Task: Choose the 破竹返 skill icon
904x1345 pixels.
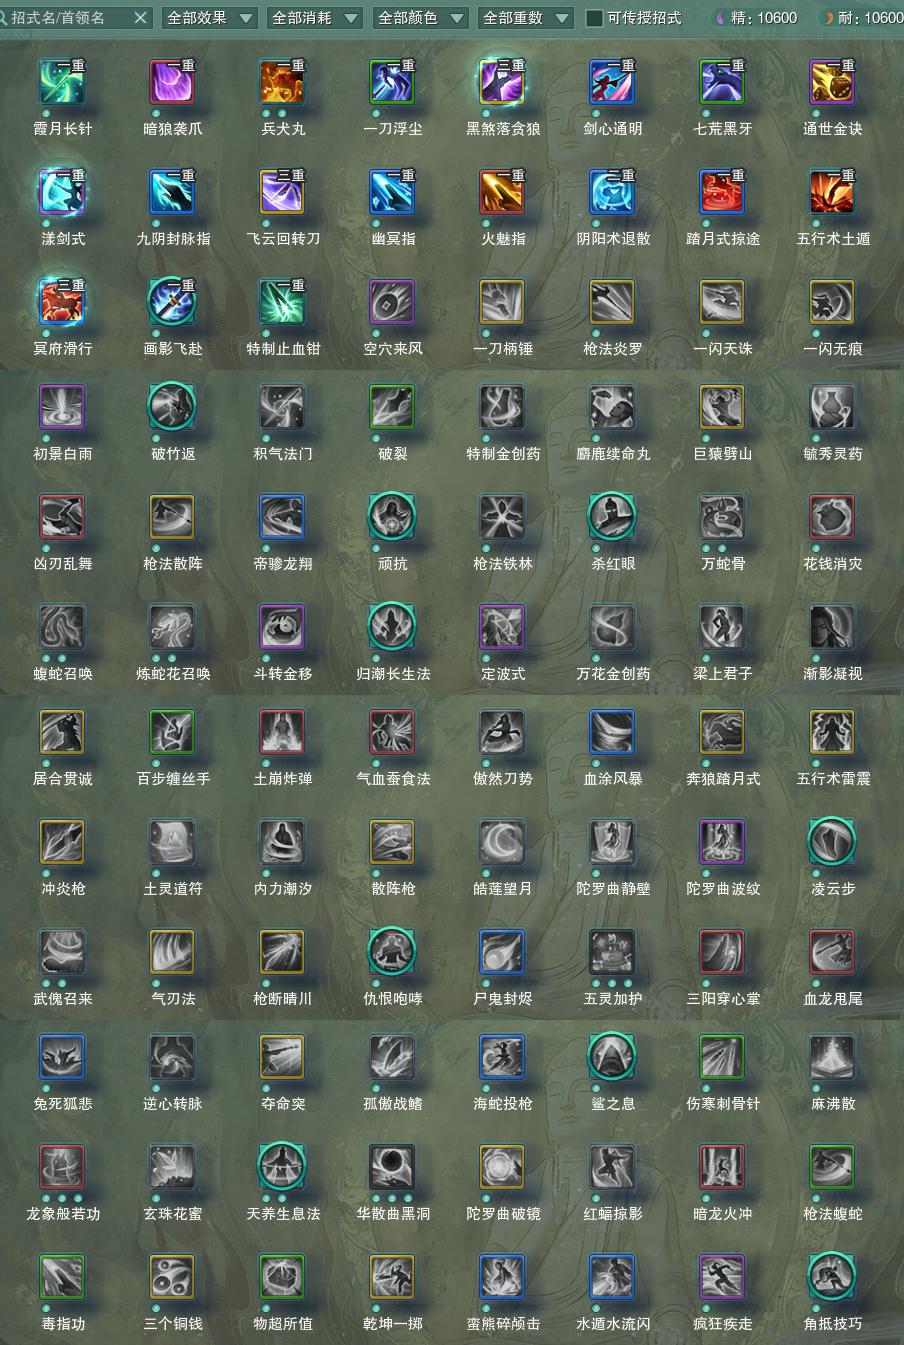Action: (172, 407)
